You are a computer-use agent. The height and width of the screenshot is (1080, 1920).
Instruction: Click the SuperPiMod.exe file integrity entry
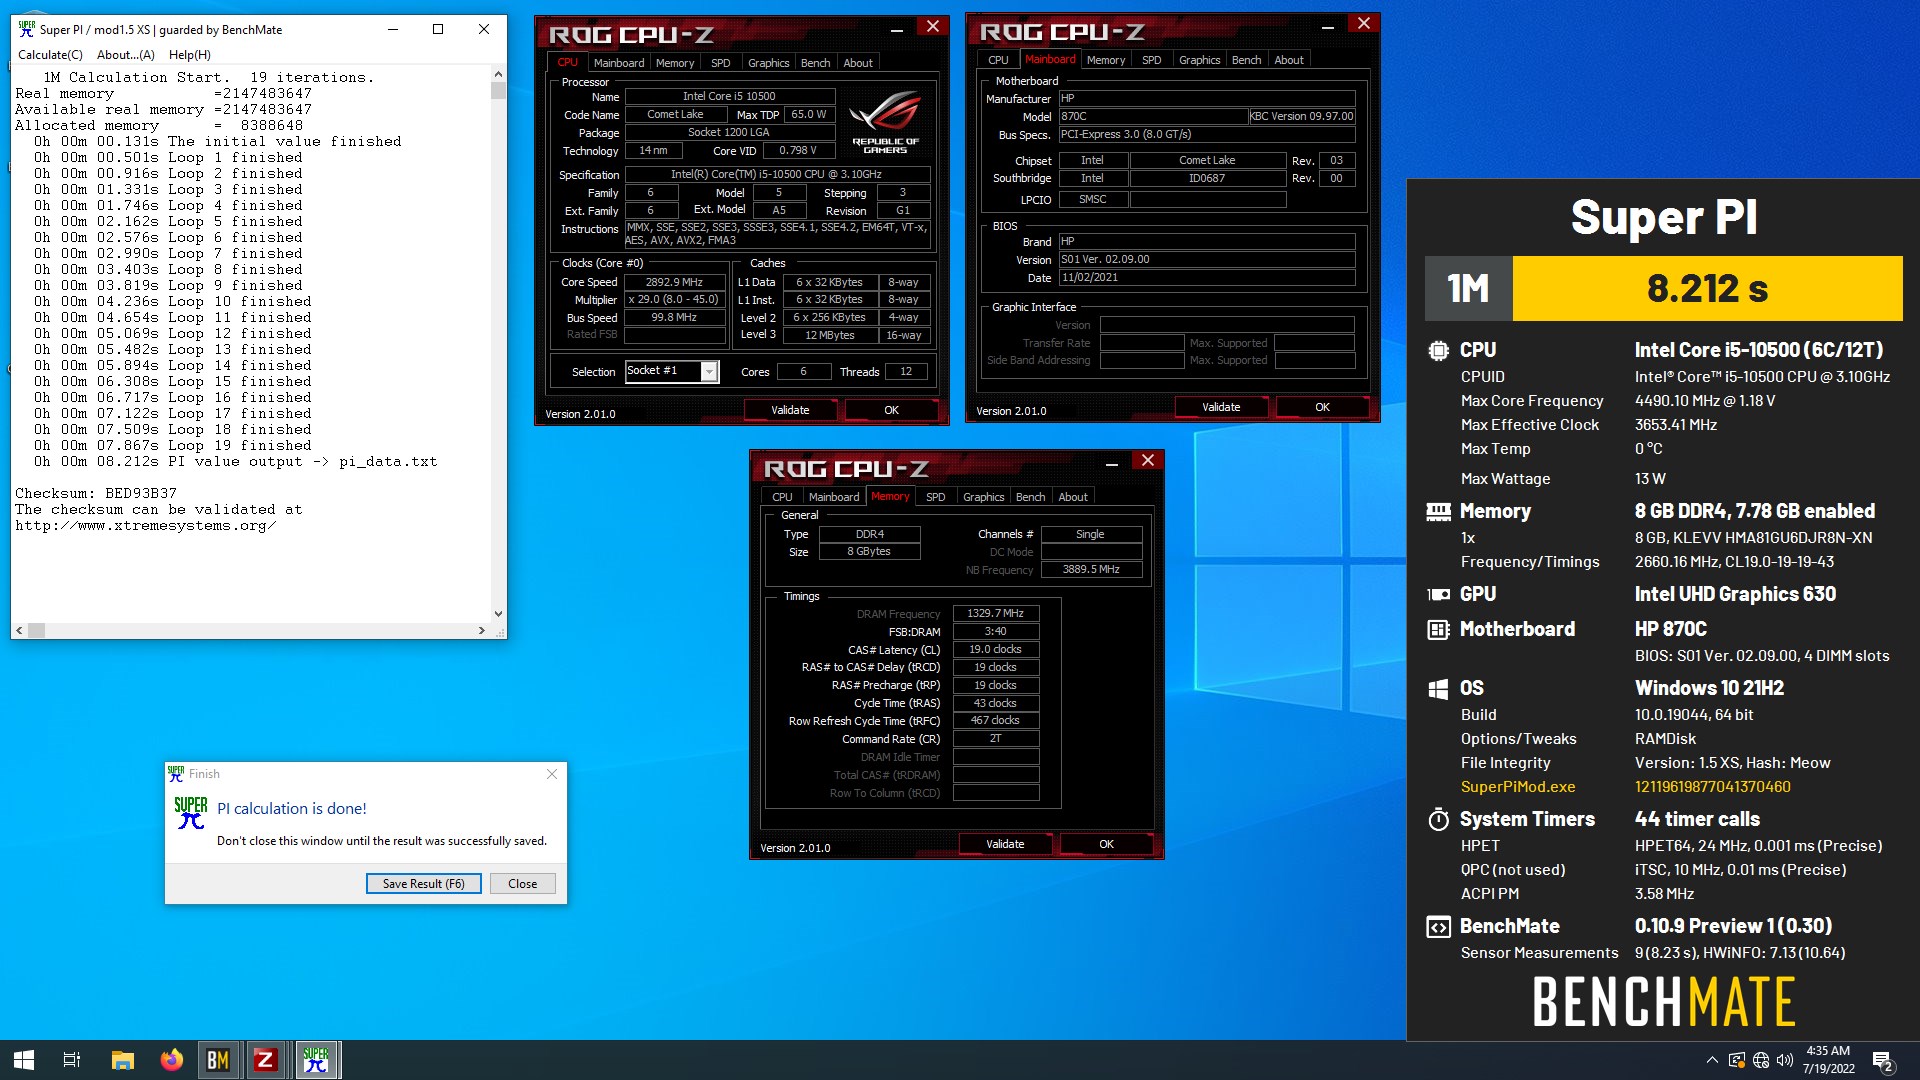coord(1517,787)
